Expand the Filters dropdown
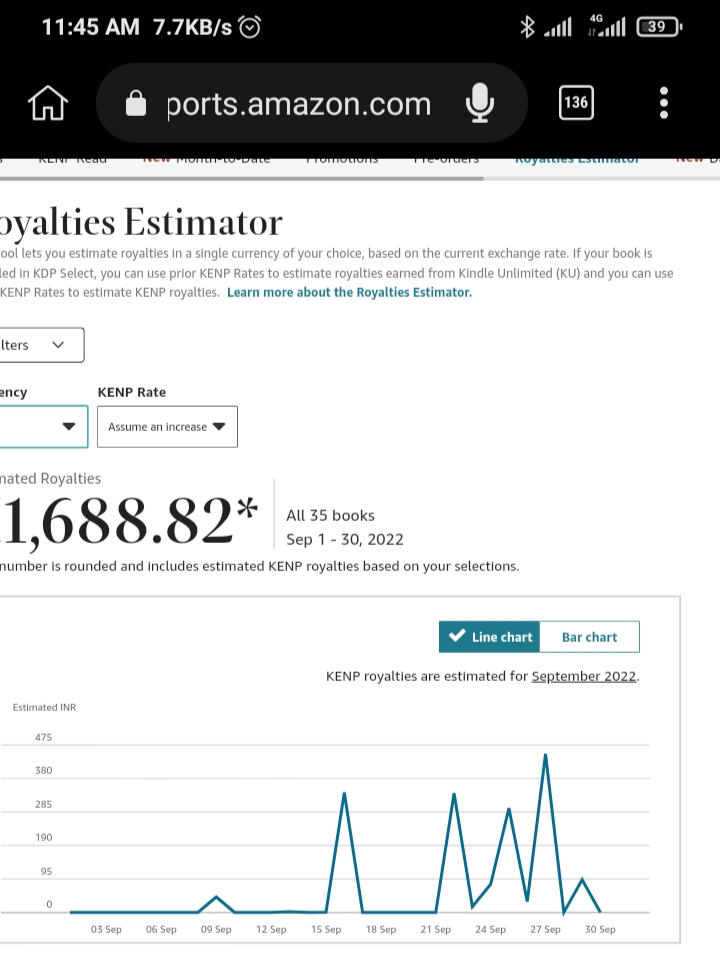This screenshot has height=966, width=720. [40, 345]
